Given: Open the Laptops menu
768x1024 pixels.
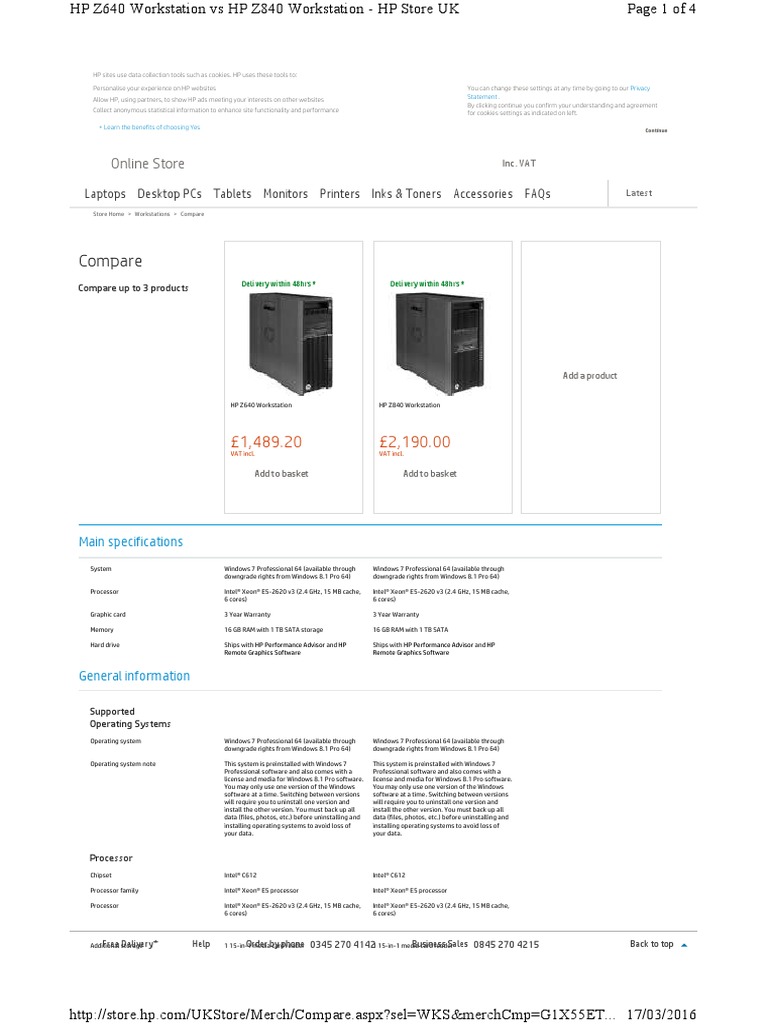Looking at the screenshot, I should [104, 194].
